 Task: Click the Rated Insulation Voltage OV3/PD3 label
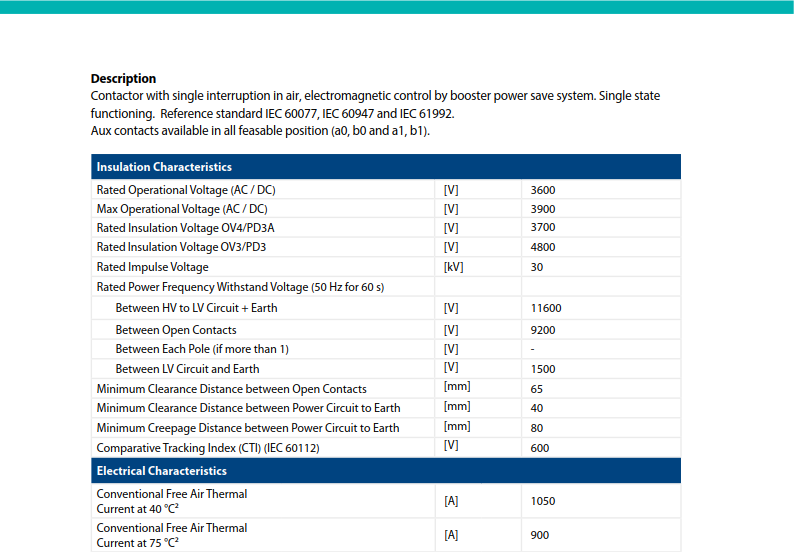point(181,247)
